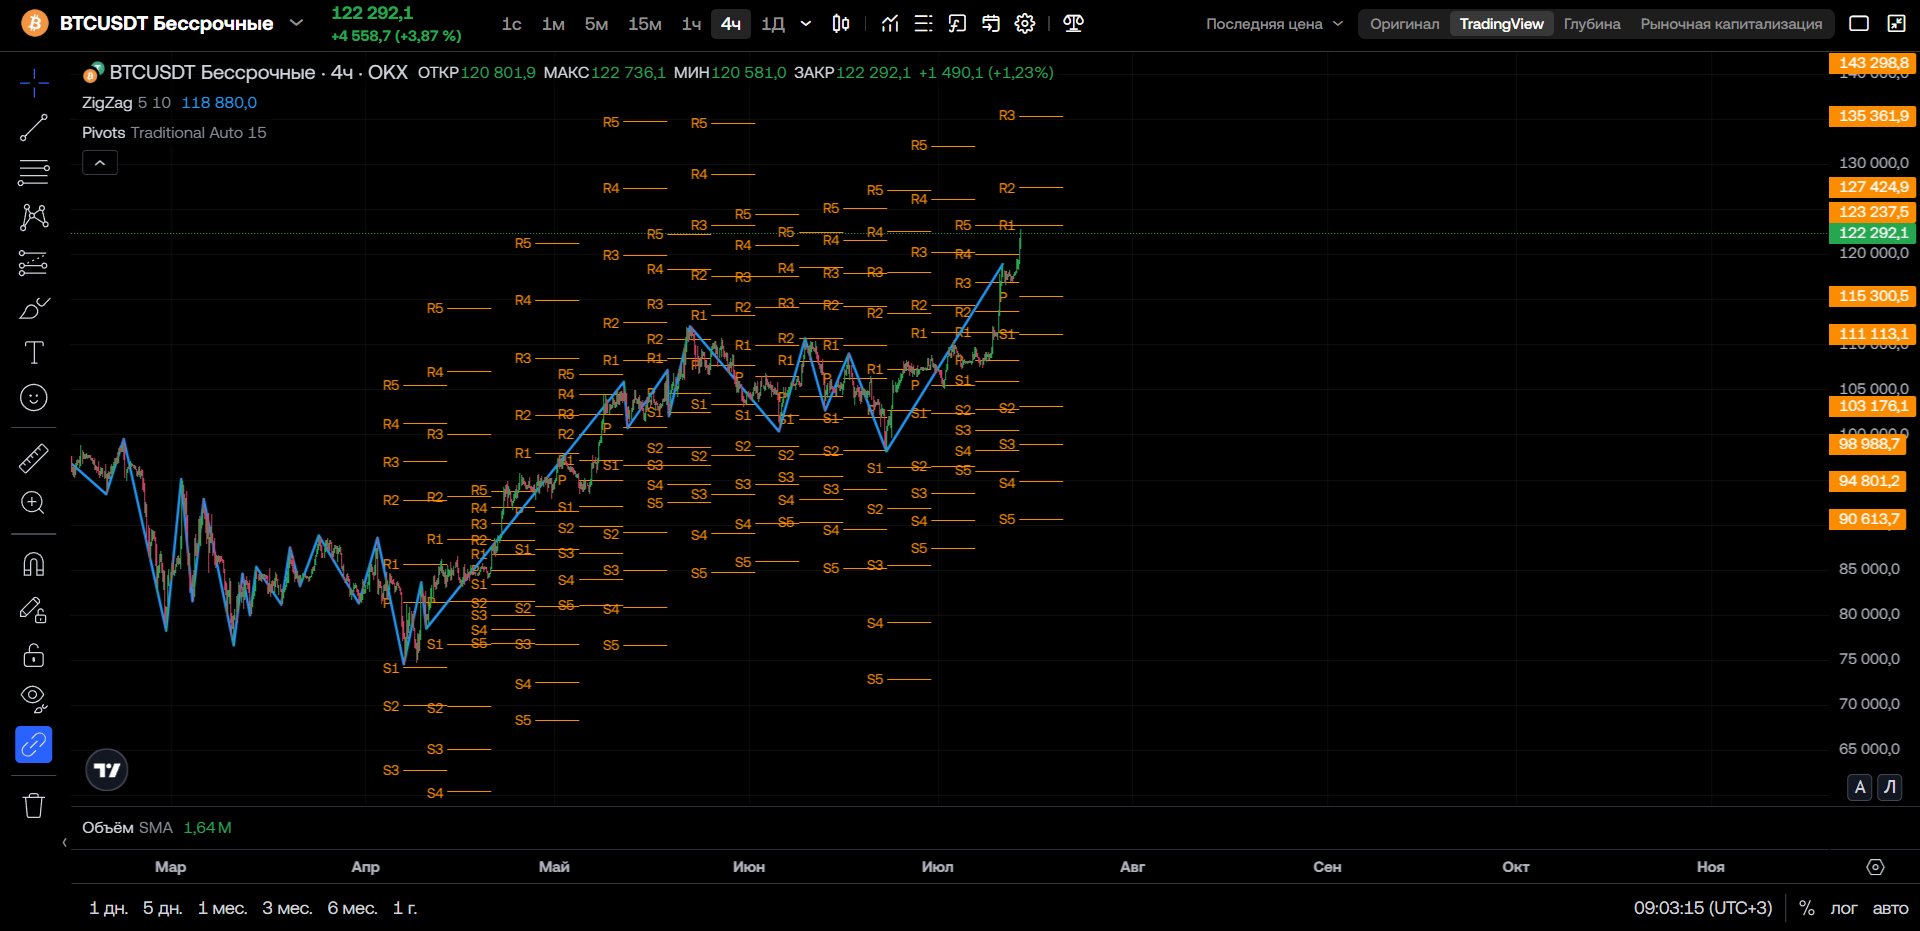Collapse the indicator legend chevron
Image resolution: width=1920 pixels, height=931 pixels.
click(100, 162)
